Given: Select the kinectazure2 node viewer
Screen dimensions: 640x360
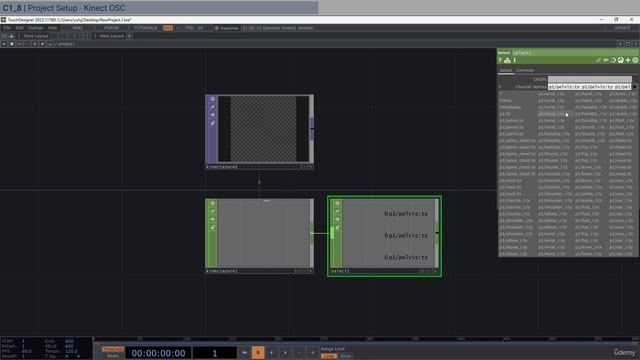Looking at the screenshot, I should coord(263,129).
